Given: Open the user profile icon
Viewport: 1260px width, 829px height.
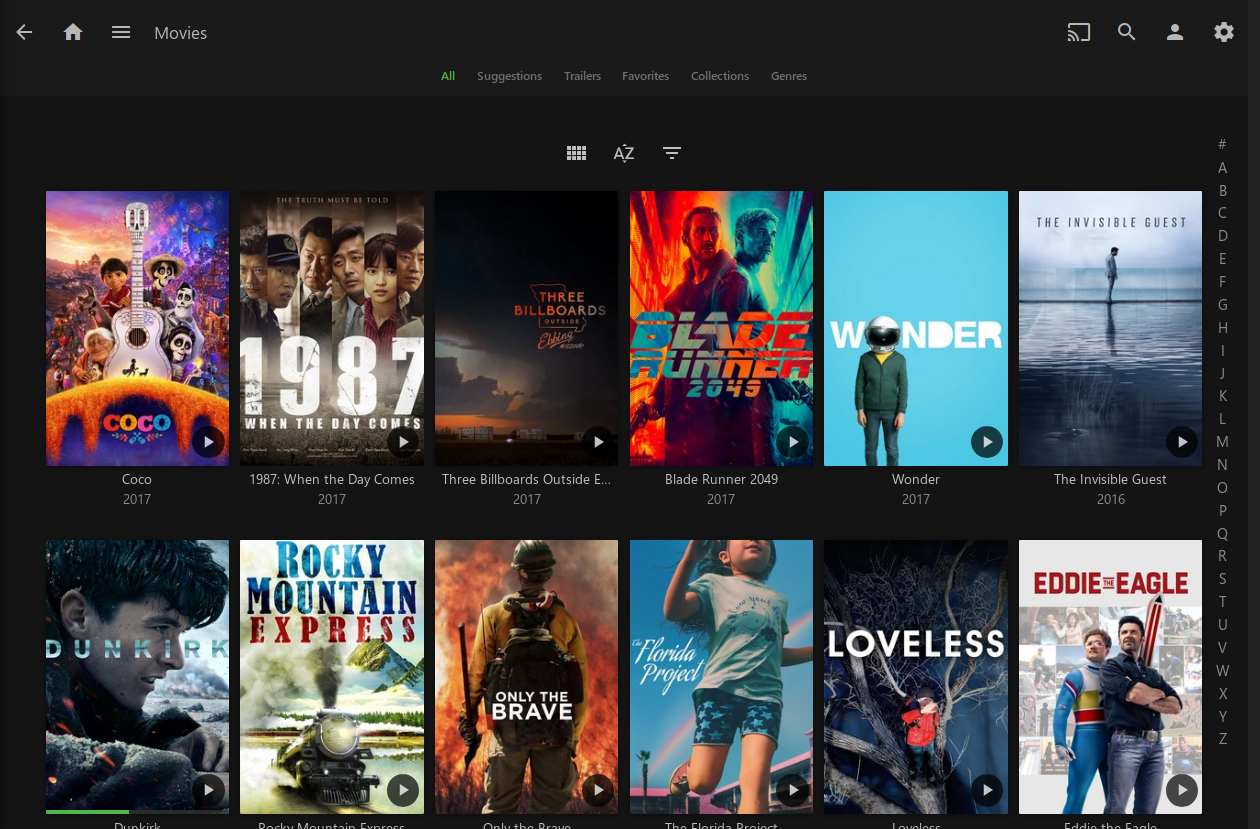Looking at the screenshot, I should [1175, 31].
